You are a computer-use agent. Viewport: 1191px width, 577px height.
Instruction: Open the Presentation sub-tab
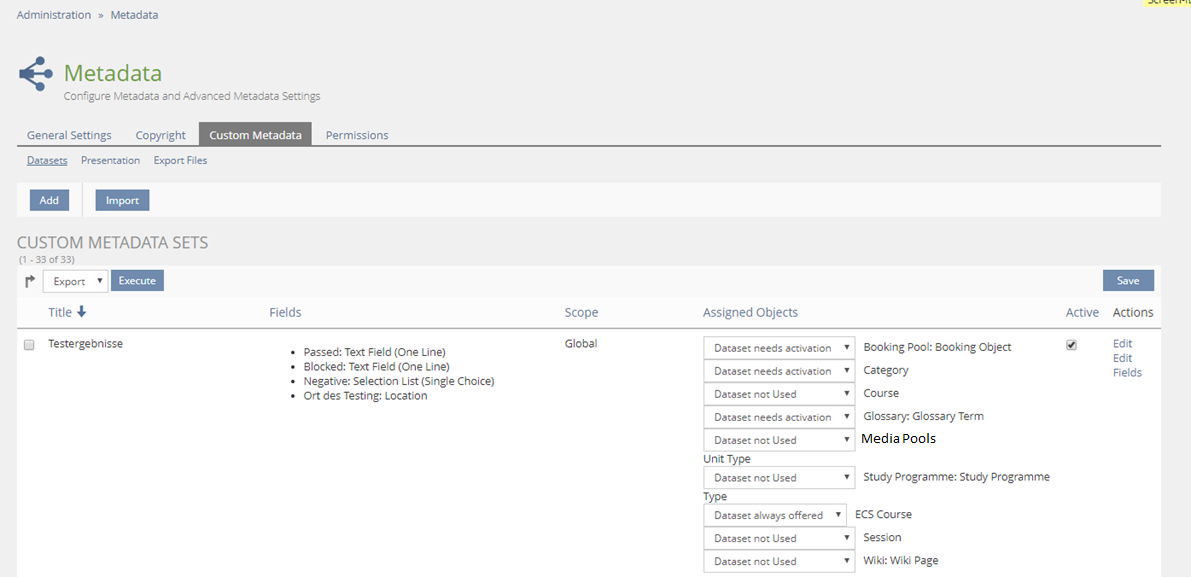coord(110,160)
